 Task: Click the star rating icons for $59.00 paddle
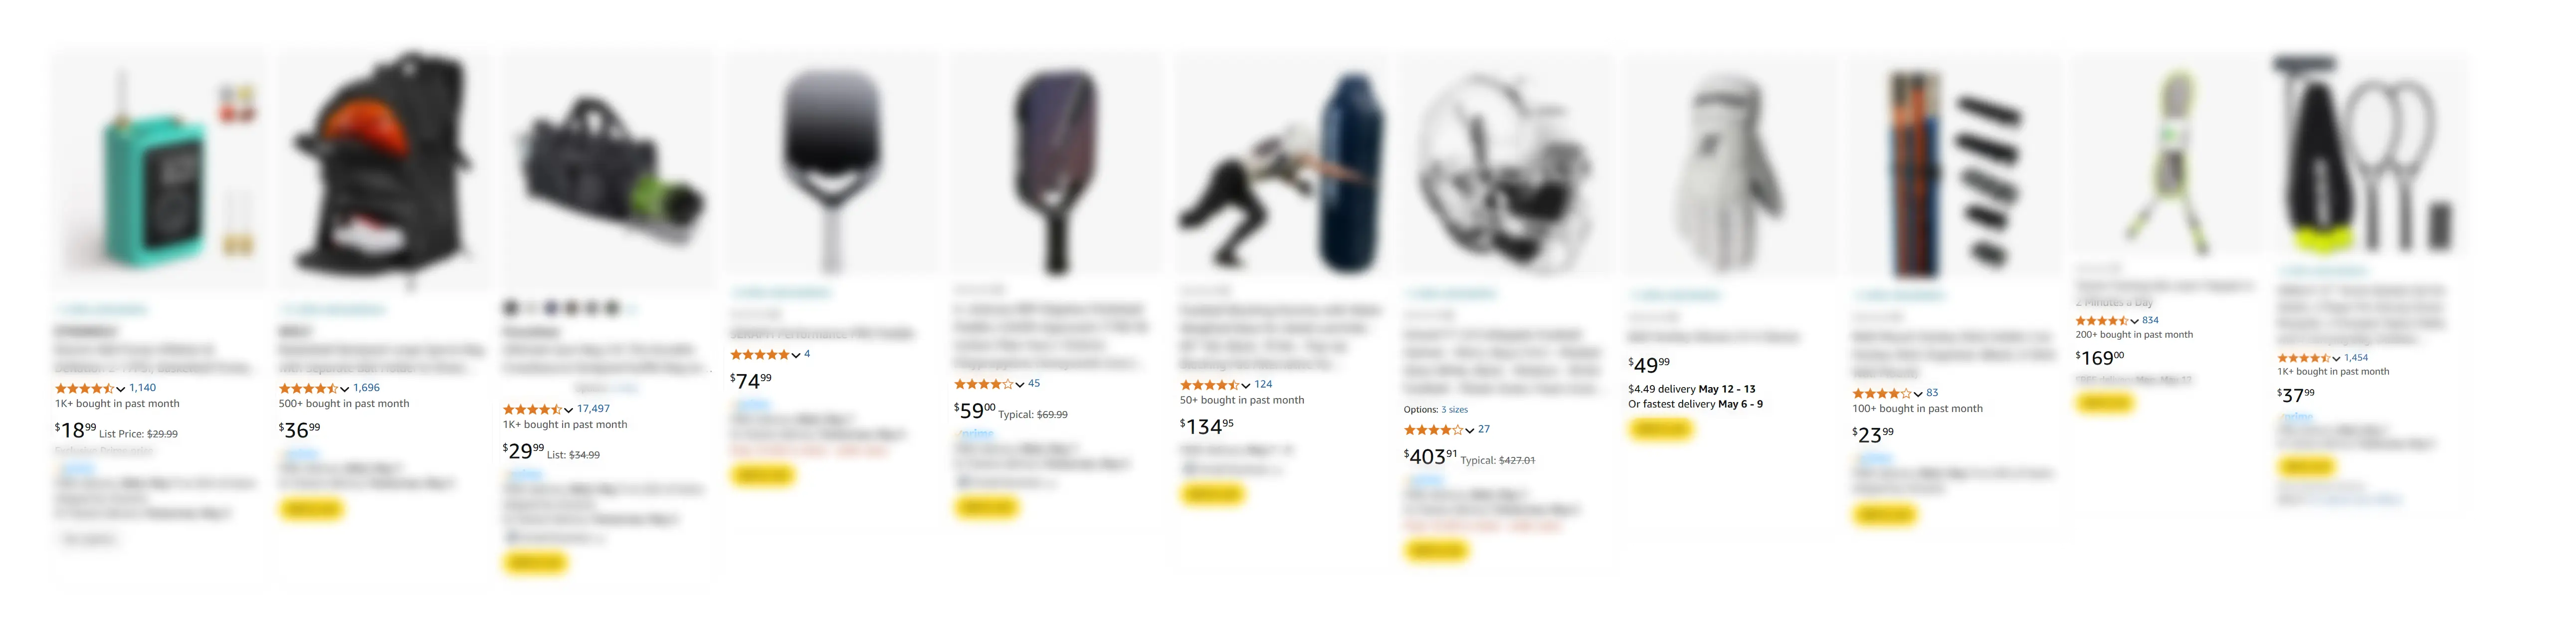(983, 384)
